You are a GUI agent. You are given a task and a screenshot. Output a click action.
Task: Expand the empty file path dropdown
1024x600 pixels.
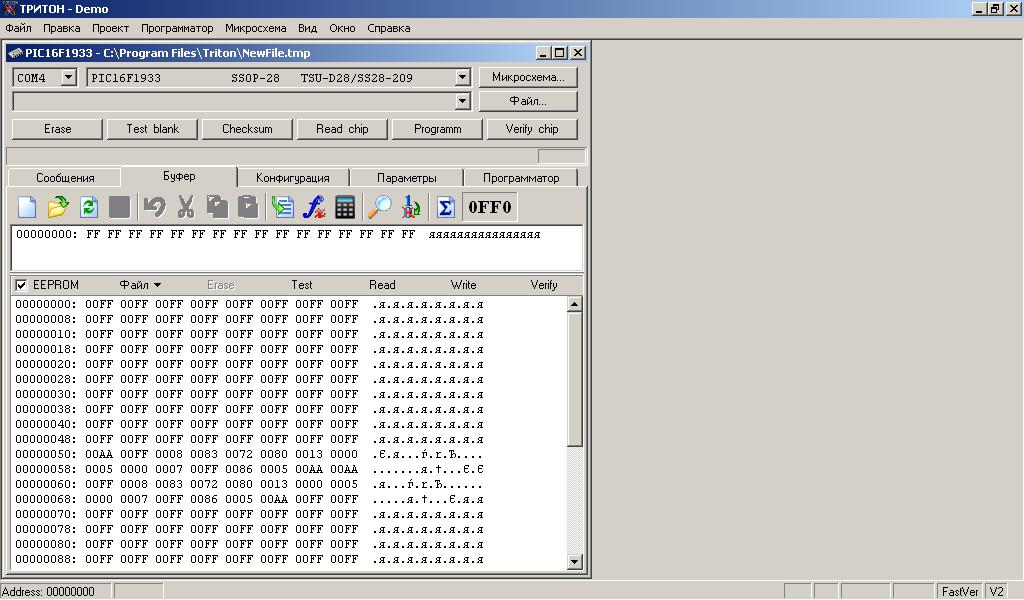[462, 101]
